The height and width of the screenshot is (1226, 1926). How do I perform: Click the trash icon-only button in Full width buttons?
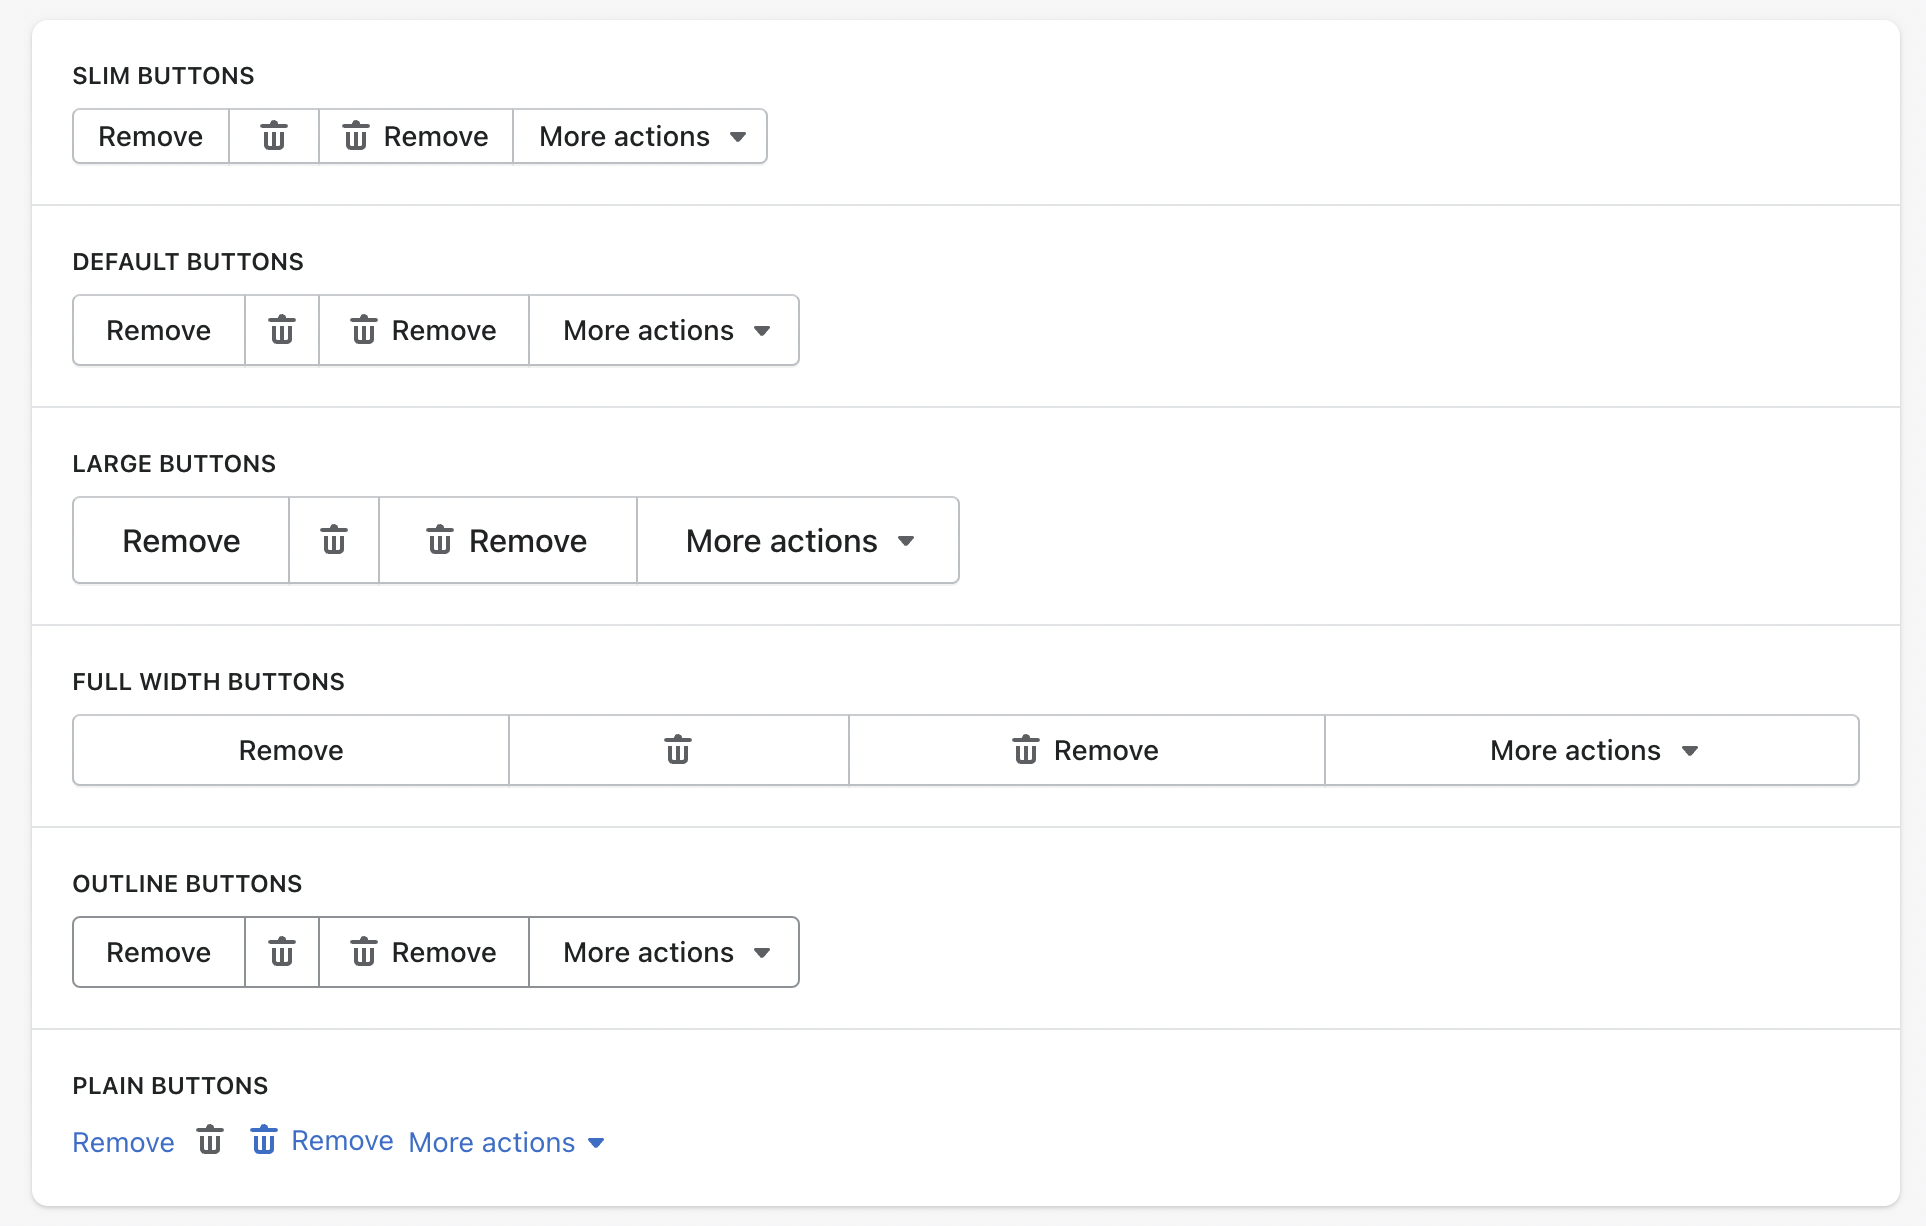(678, 750)
